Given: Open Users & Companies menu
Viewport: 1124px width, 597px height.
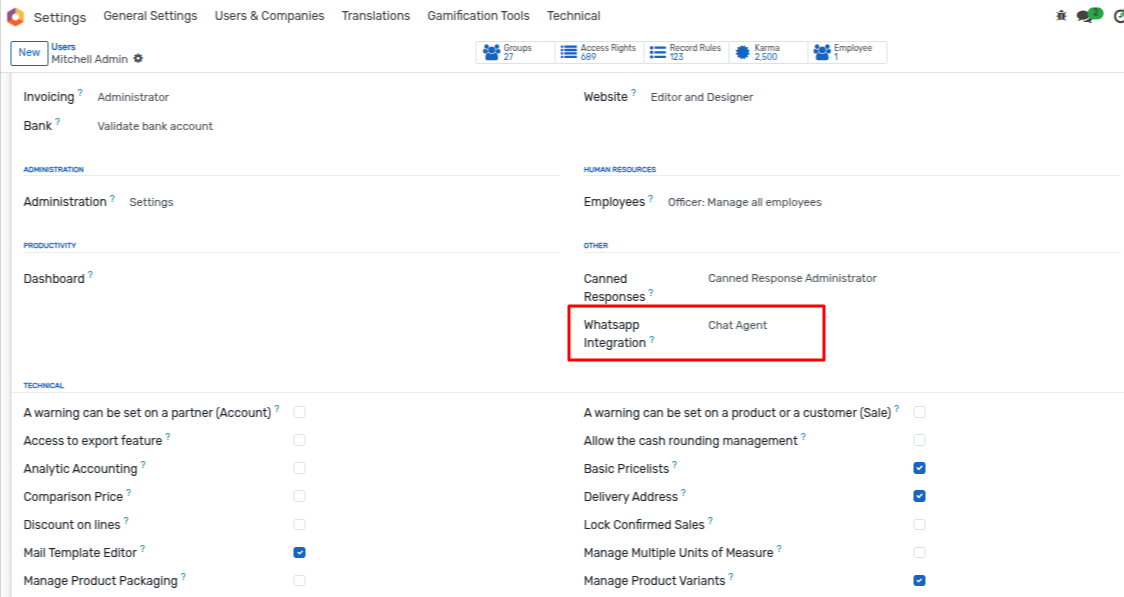Looking at the screenshot, I should [x=269, y=16].
